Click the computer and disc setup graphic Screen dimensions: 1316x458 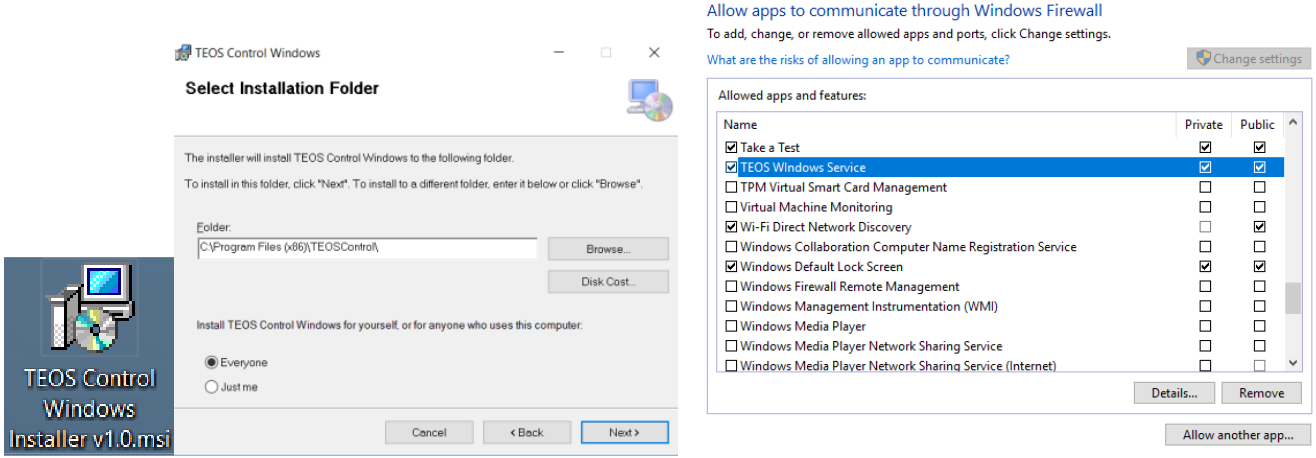[649, 100]
